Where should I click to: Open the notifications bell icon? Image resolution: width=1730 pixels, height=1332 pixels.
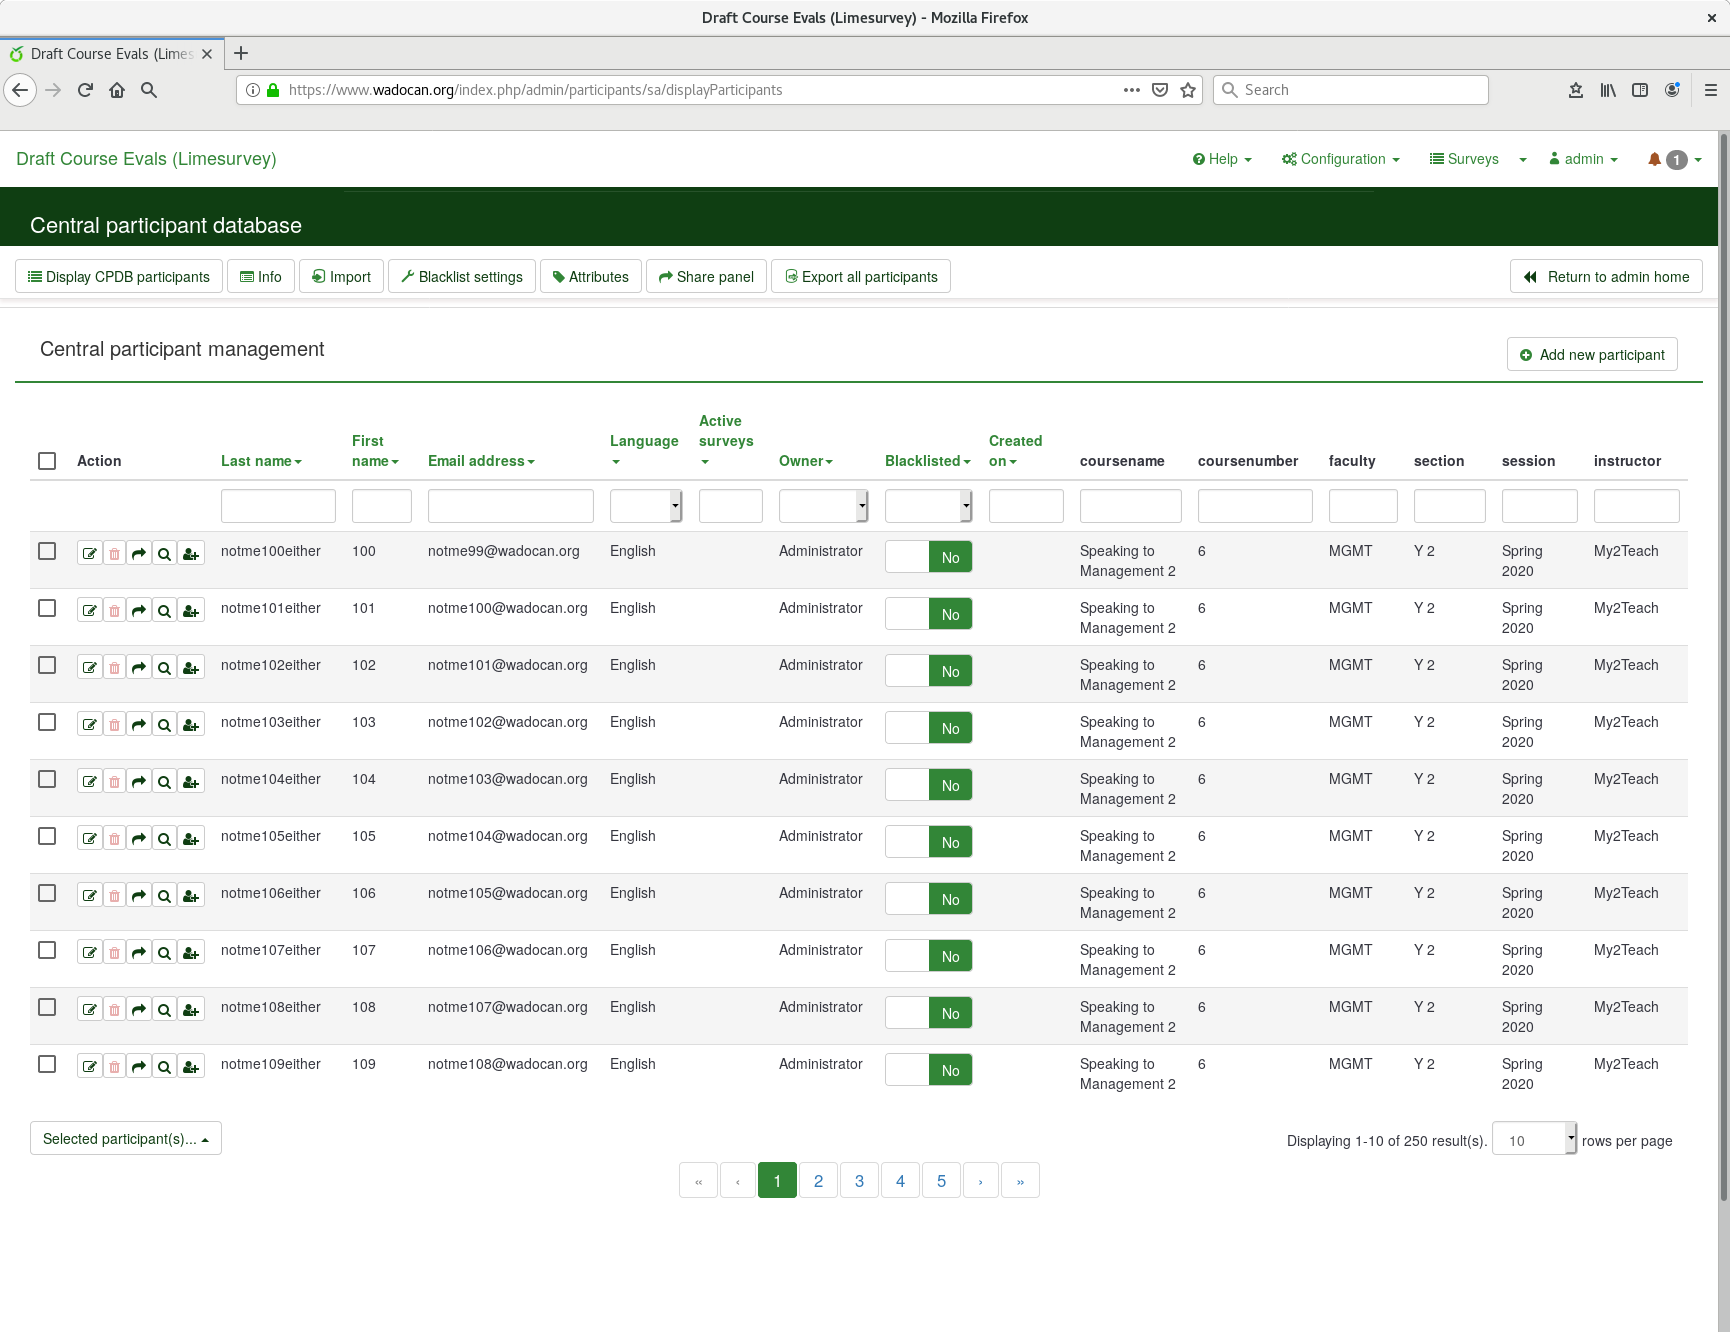(x=1654, y=159)
